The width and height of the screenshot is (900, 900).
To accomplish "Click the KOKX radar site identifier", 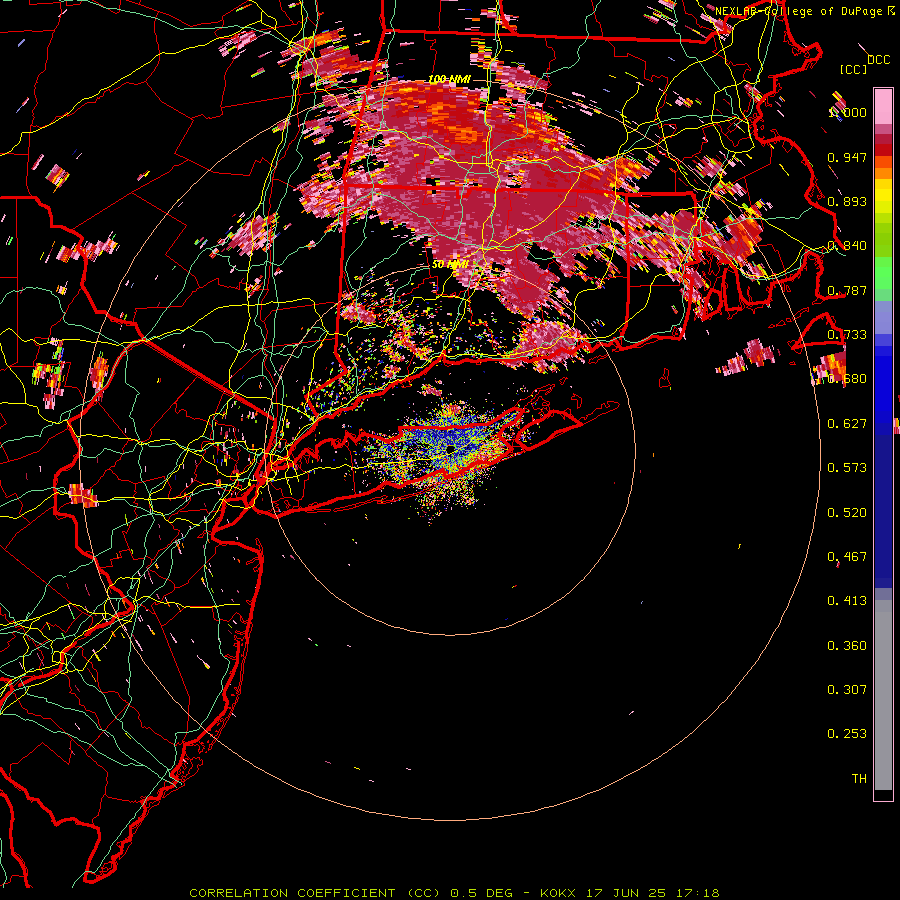I will [557, 893].
